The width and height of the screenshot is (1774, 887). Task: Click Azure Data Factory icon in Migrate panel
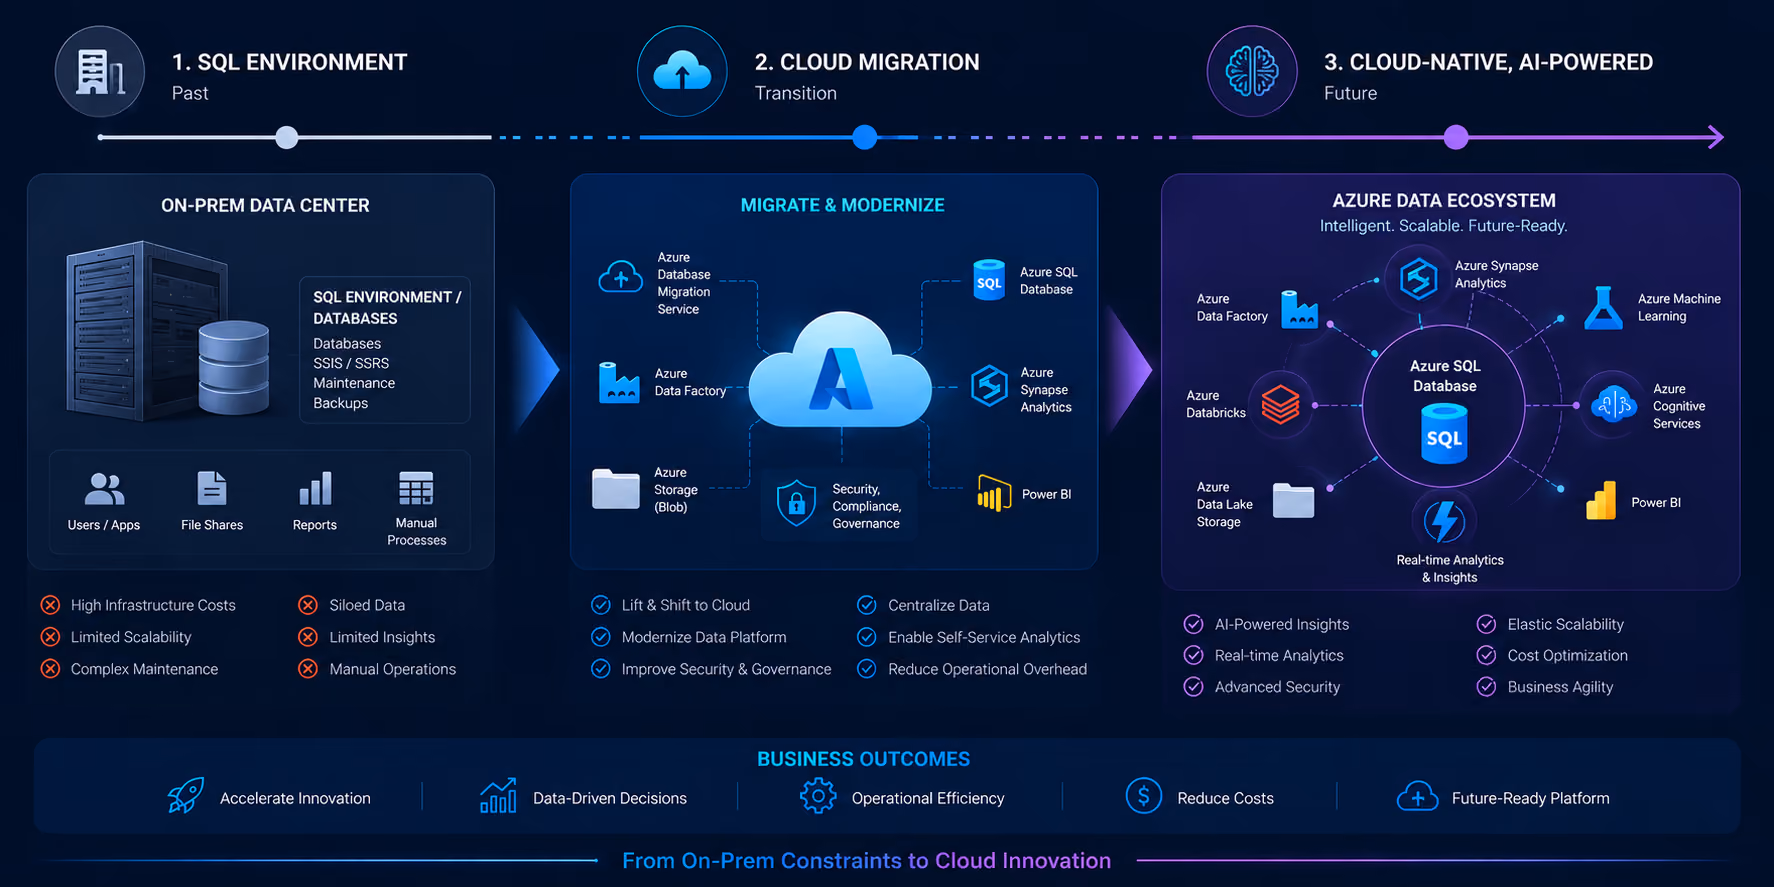click(x=619, y=383)
